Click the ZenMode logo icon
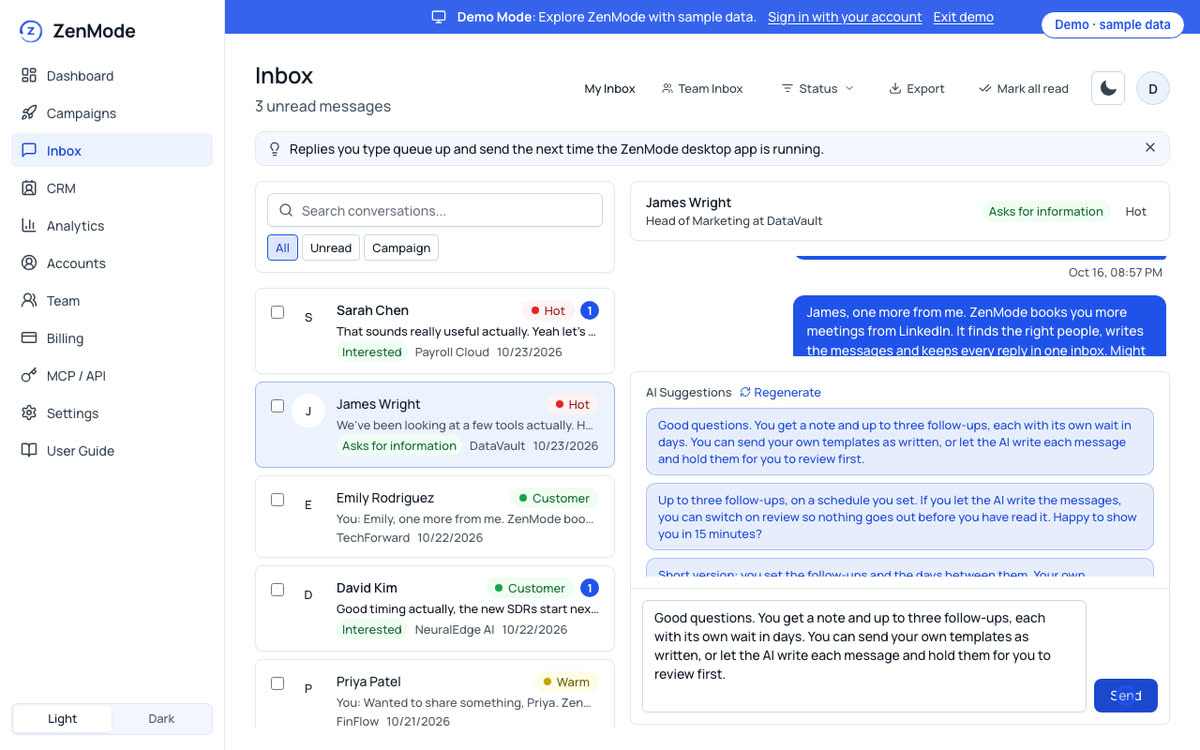1200x750 pixels. click(31, 31)
